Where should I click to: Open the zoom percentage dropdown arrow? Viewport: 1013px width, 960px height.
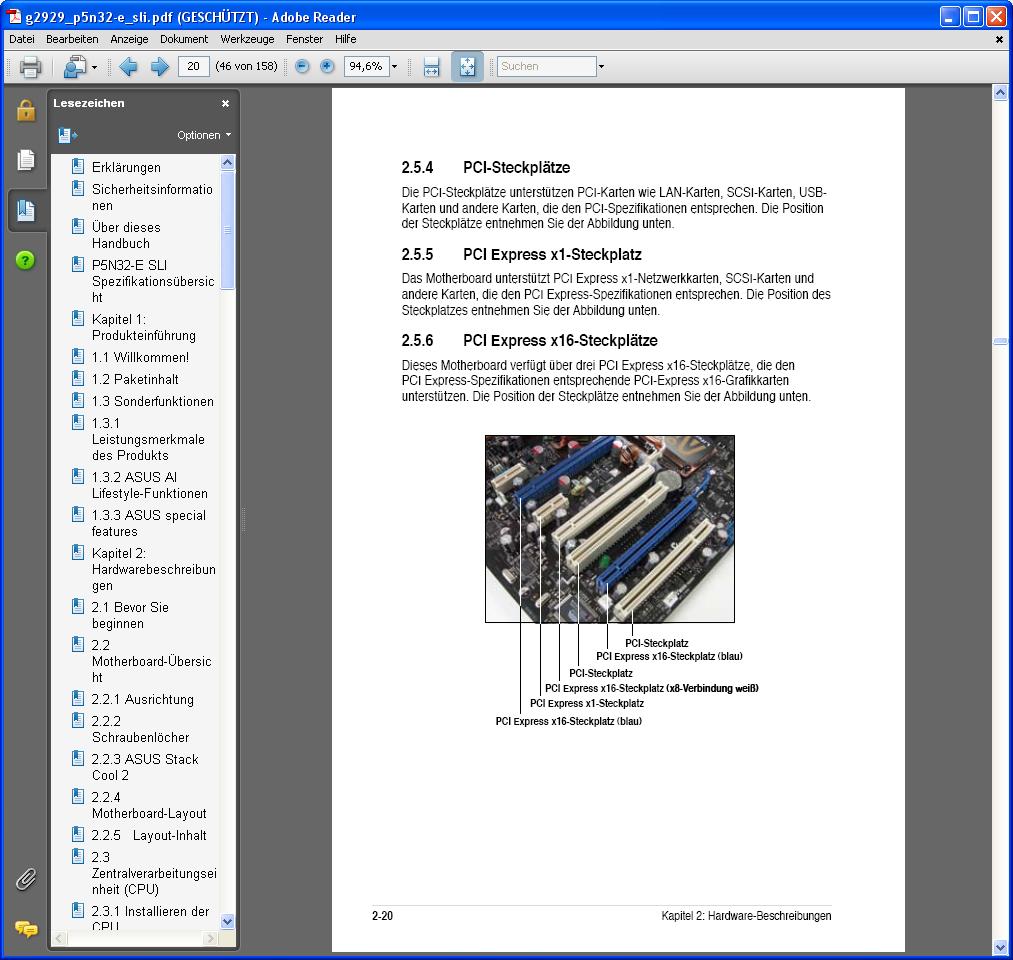pyautogui.click(x=395, y=67)
